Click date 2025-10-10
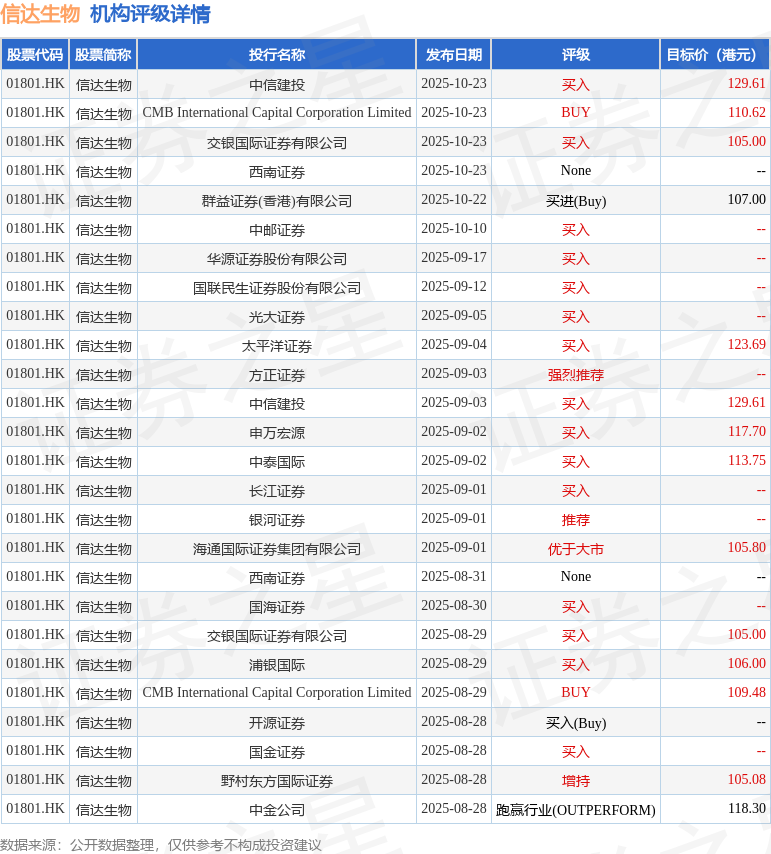This screenshot has height=854, width=771. point(454,228)
